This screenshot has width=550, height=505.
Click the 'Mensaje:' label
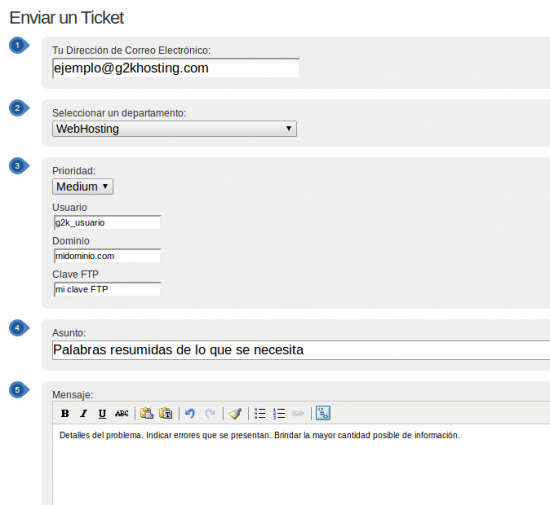[73, 395]
